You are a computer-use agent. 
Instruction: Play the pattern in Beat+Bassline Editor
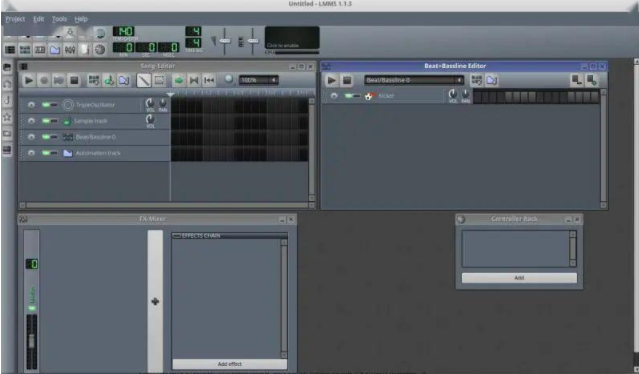point(332,80)
